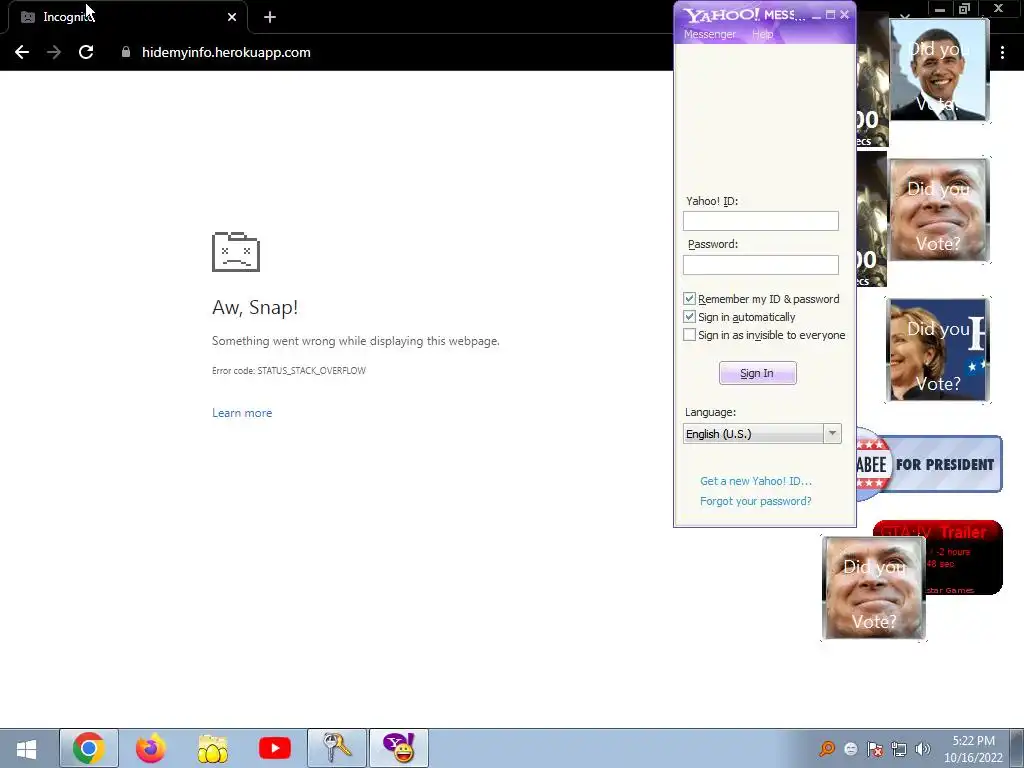Click the gray face tray icon
Viewport: 1024px width, 768px height.
851,749
